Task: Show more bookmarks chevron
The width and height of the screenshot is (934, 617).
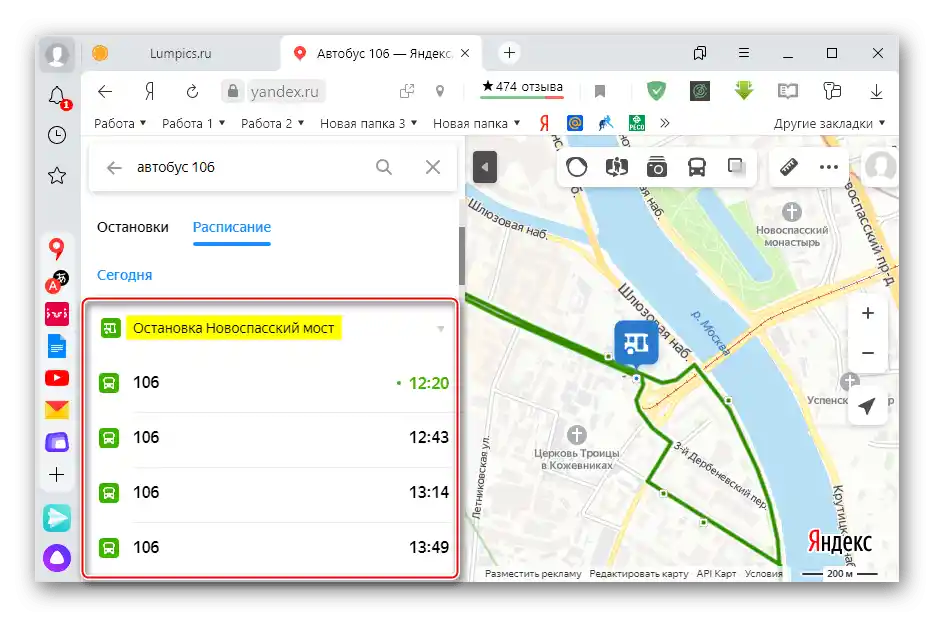Action: (665, 123)
